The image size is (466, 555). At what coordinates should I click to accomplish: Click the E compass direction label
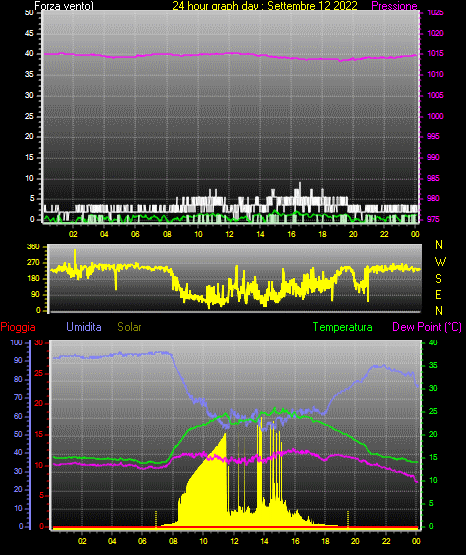click(x=438, y=295)
